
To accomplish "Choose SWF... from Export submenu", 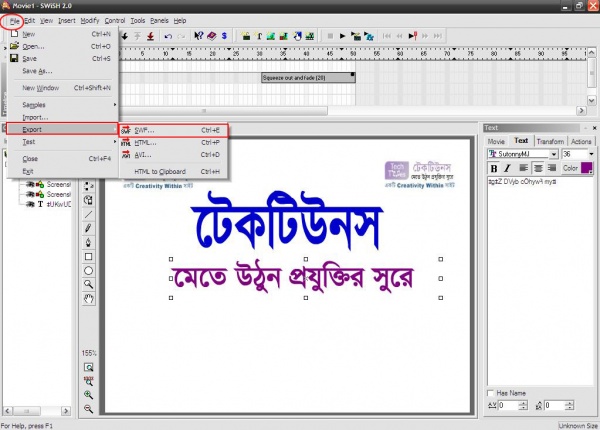I will click(174, 130).
